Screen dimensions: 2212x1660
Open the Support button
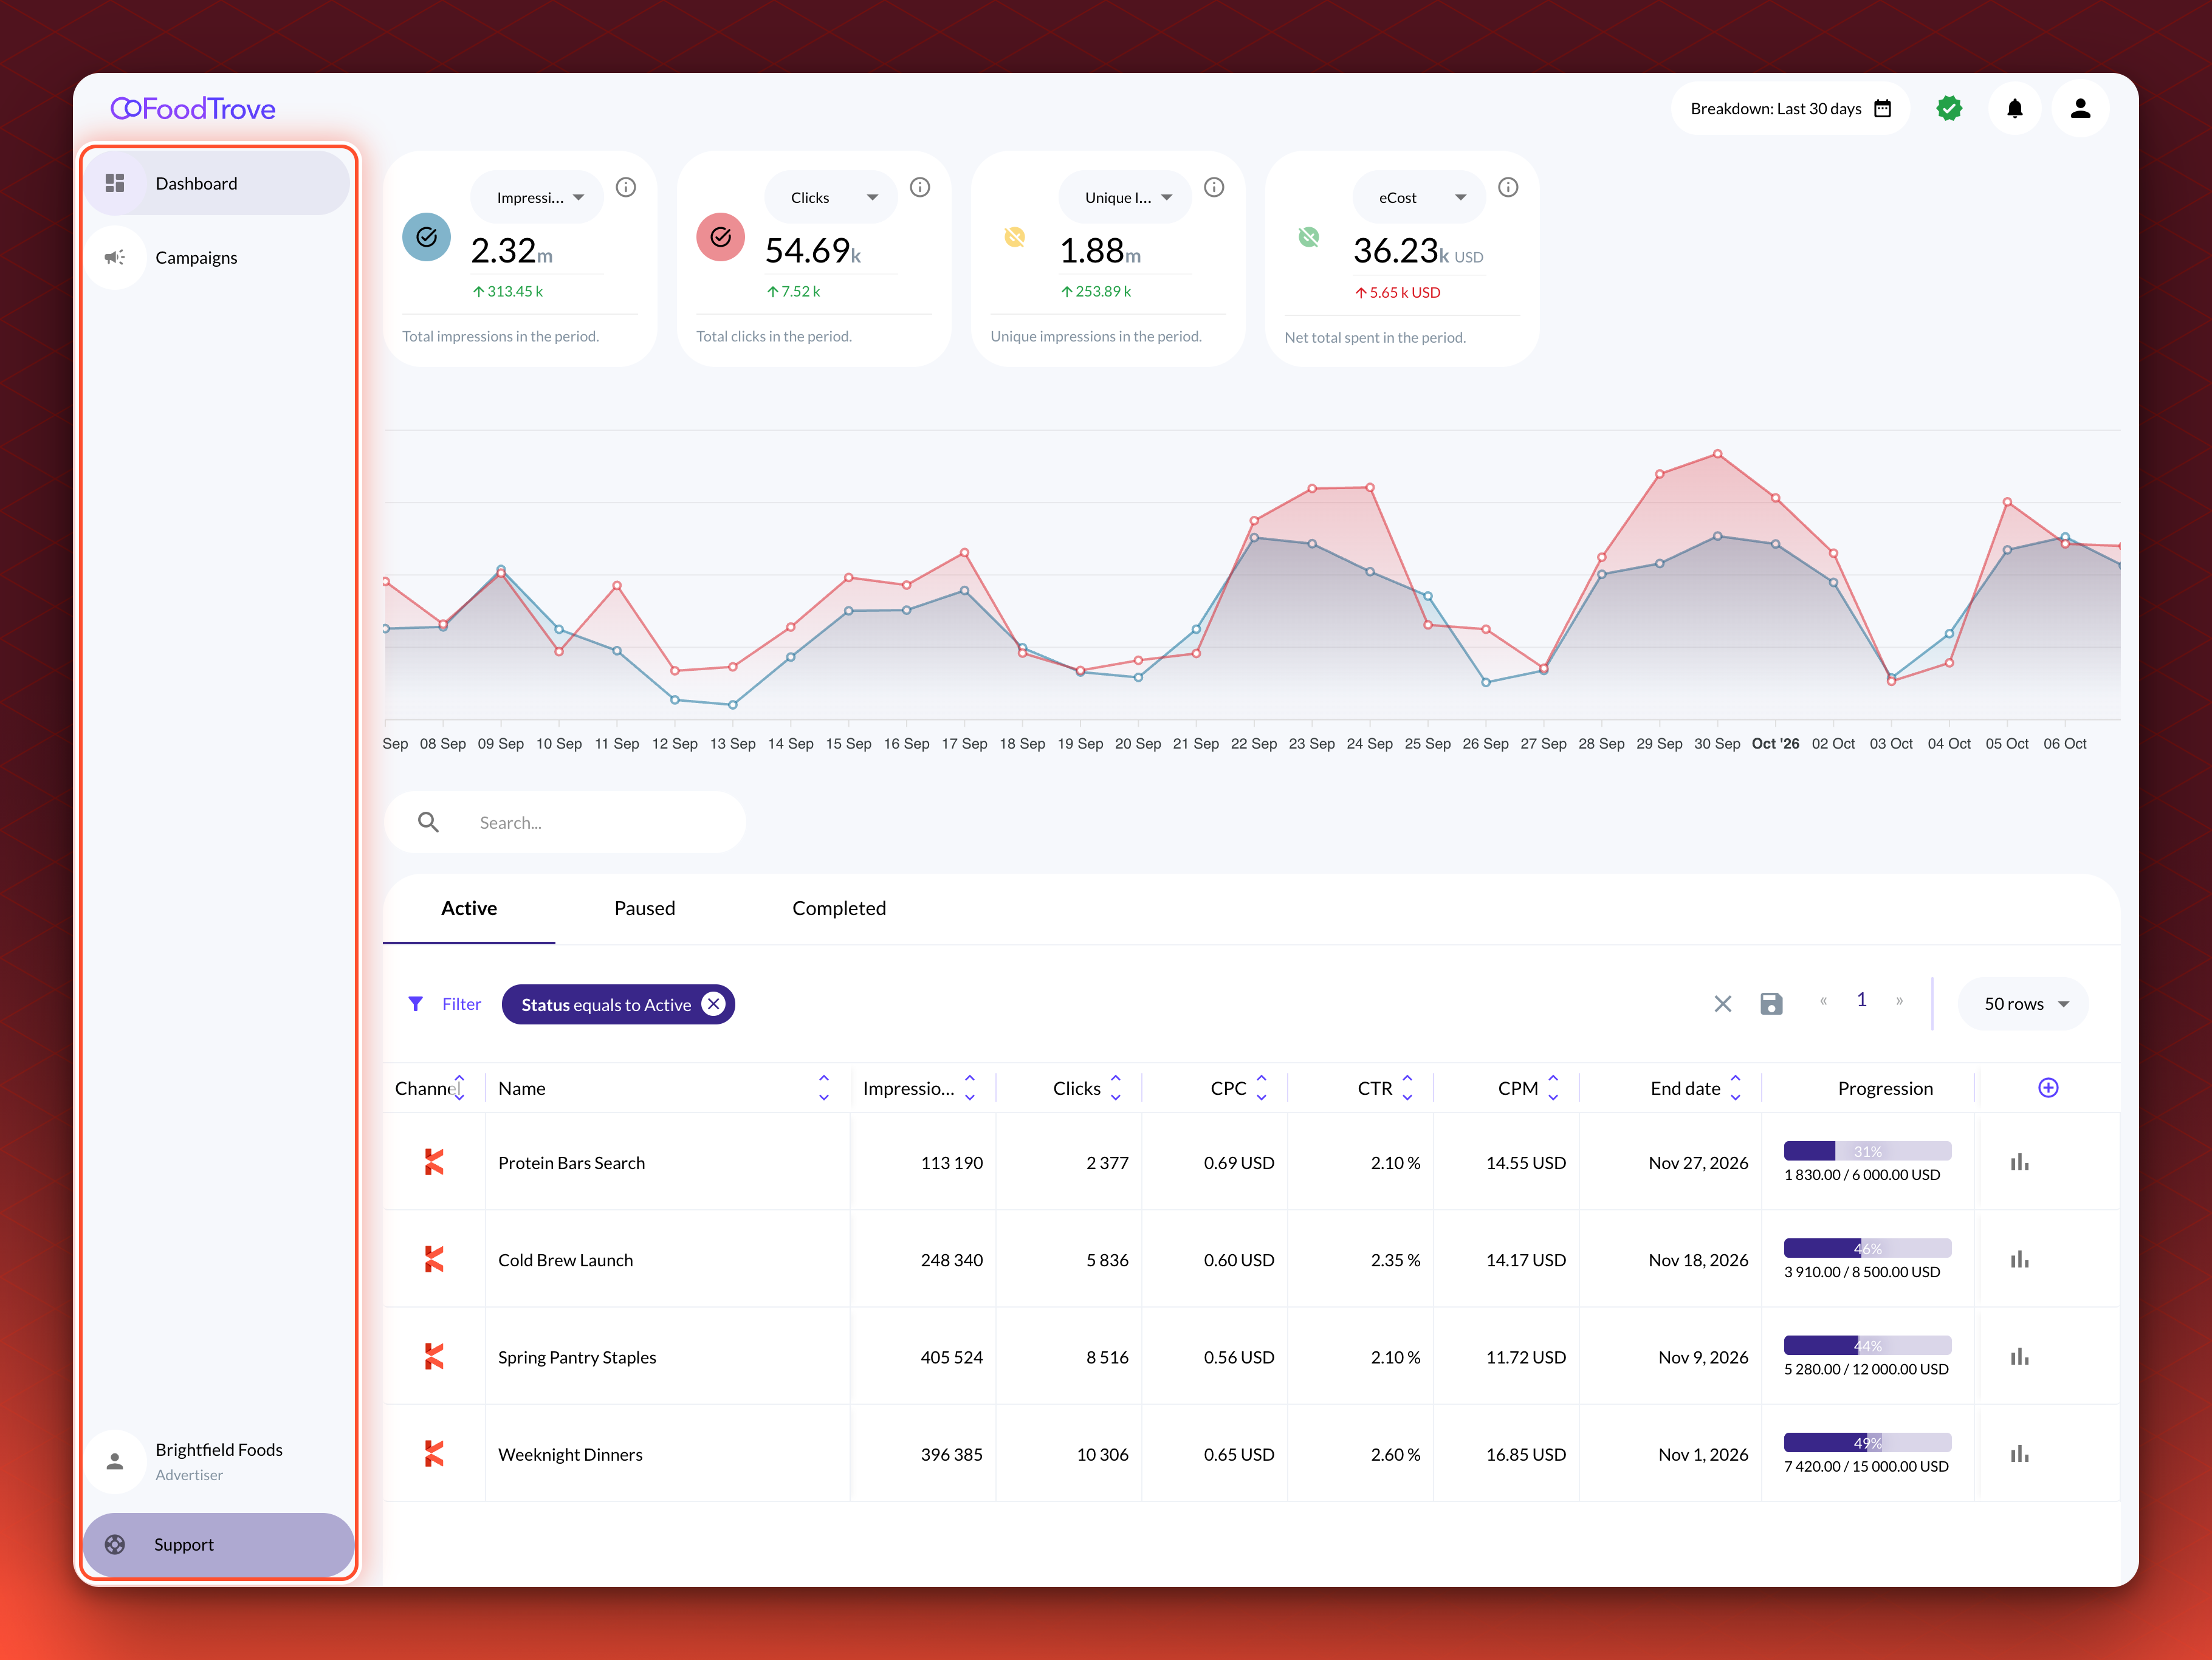pos(218,1544)
